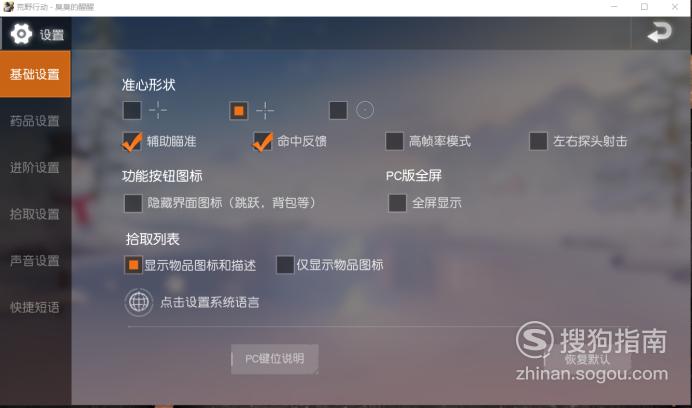
Task: Click the globe language icon
Action: (139, 302)
